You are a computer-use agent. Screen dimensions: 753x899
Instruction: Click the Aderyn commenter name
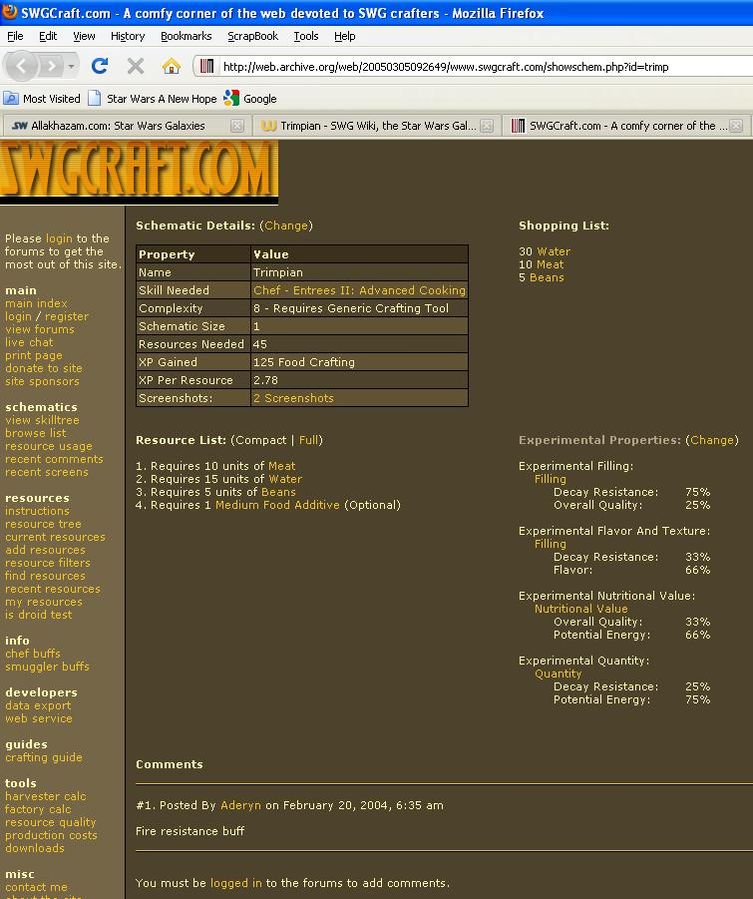pos(240,806)
